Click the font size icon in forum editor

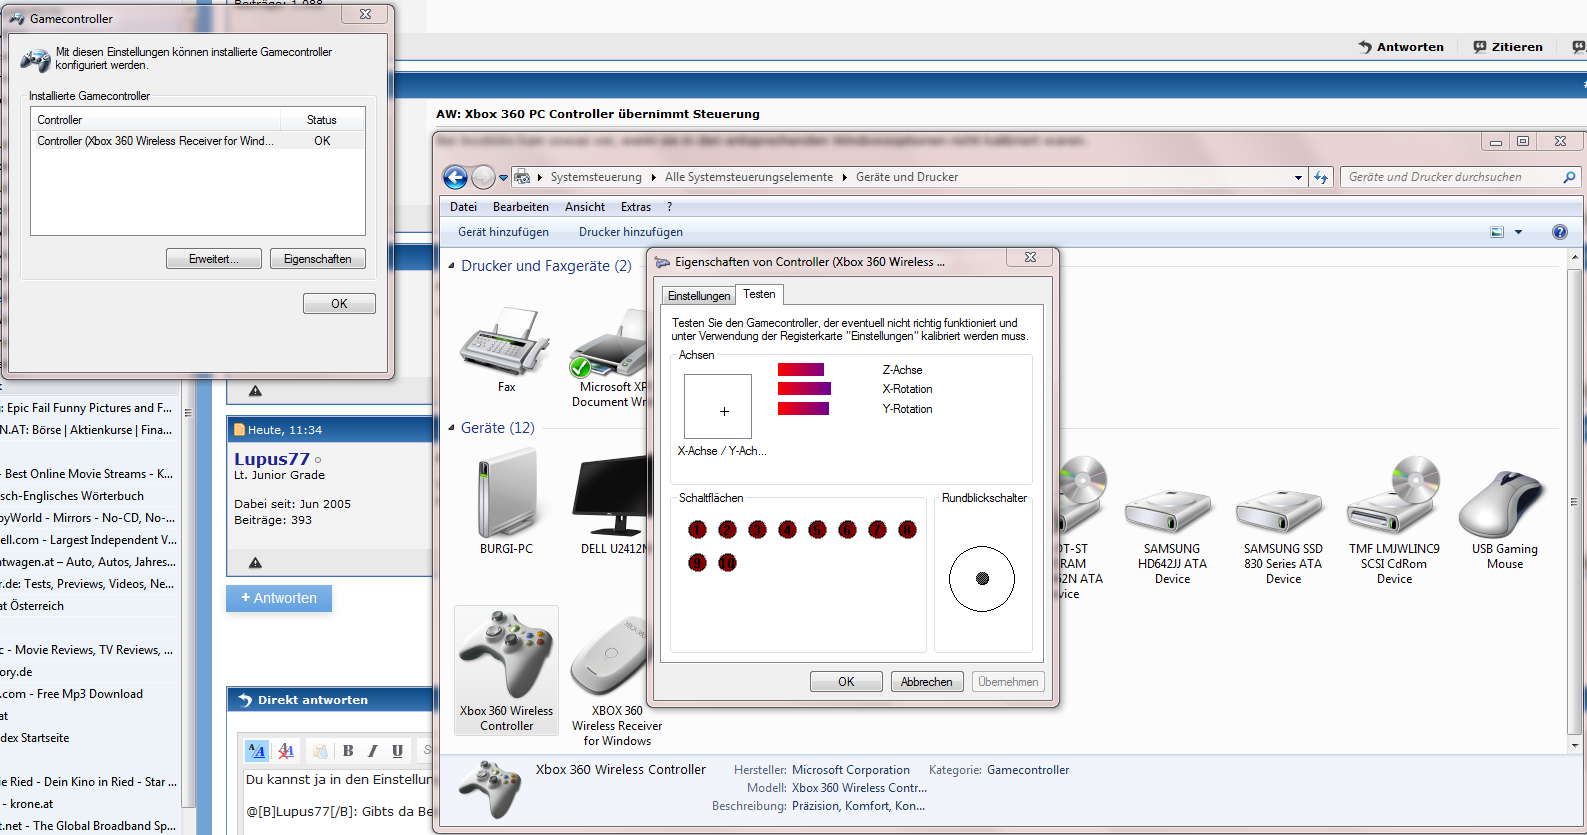coord(257,751)
